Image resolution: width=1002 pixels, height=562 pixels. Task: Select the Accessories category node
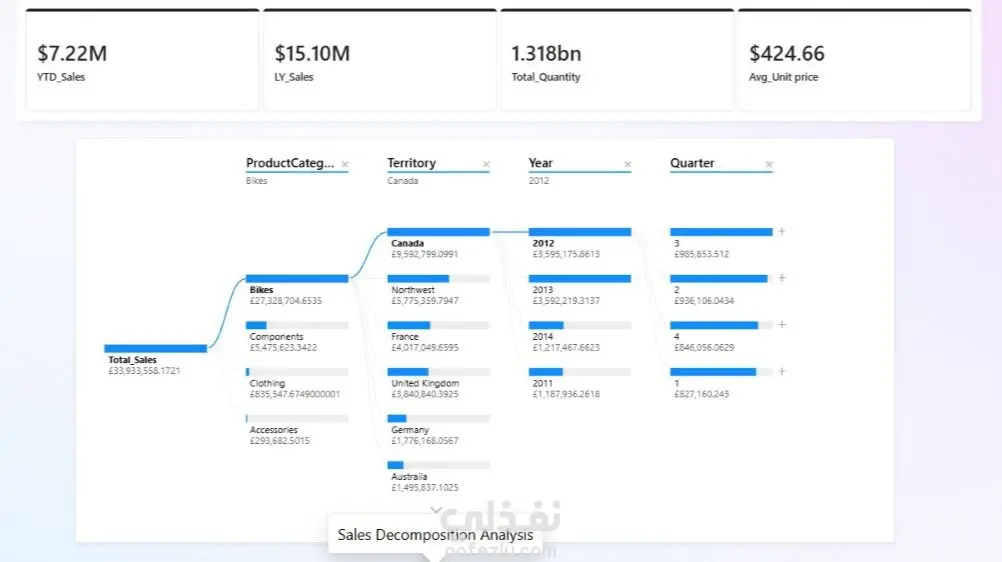click(x=297, y=429)
